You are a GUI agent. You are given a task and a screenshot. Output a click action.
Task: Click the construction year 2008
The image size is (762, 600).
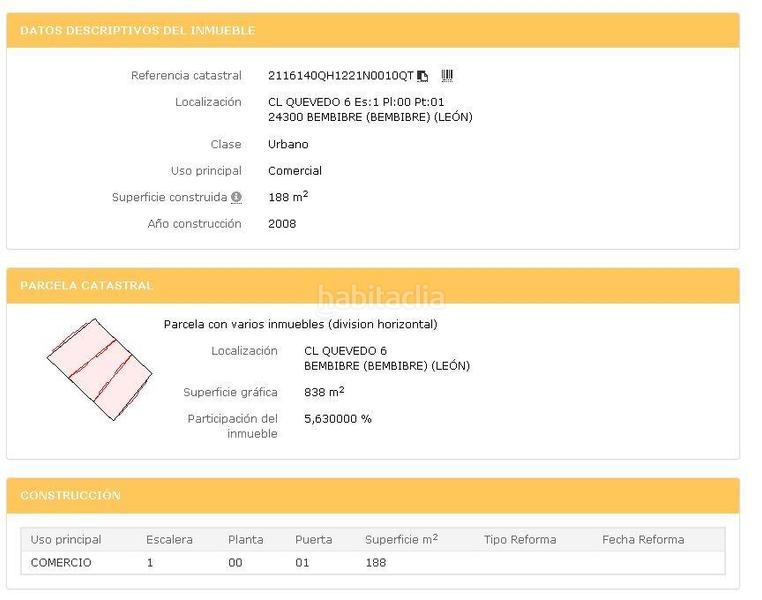[282, 223]
